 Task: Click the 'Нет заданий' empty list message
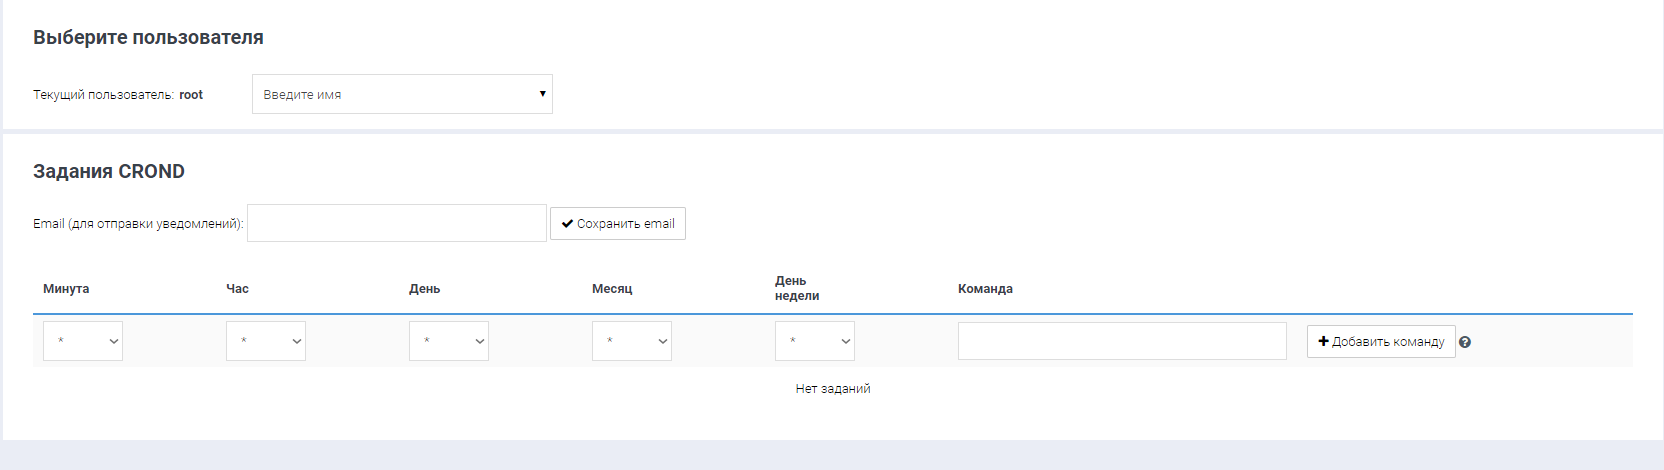(833, 389)
